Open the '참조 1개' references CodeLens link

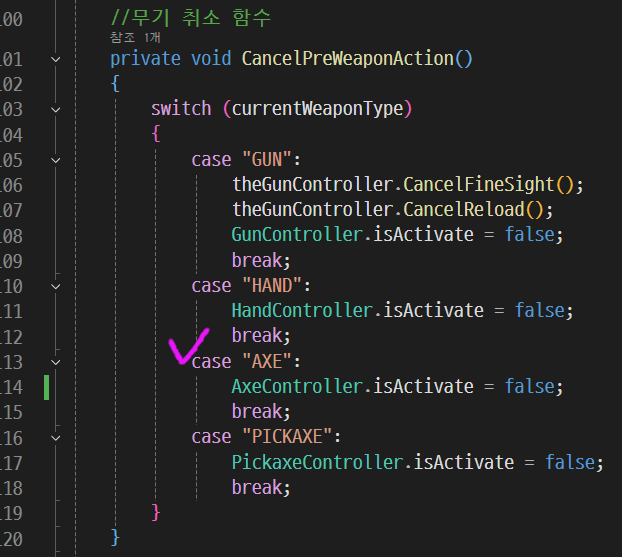tap(135, 37)
